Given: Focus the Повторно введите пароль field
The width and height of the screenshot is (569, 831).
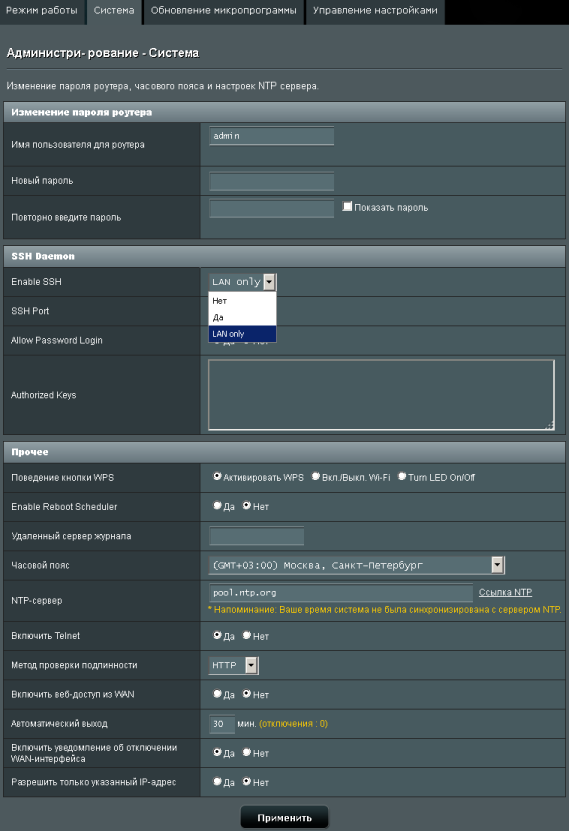Looking at the screenshot, I should [x=271, y=208].
